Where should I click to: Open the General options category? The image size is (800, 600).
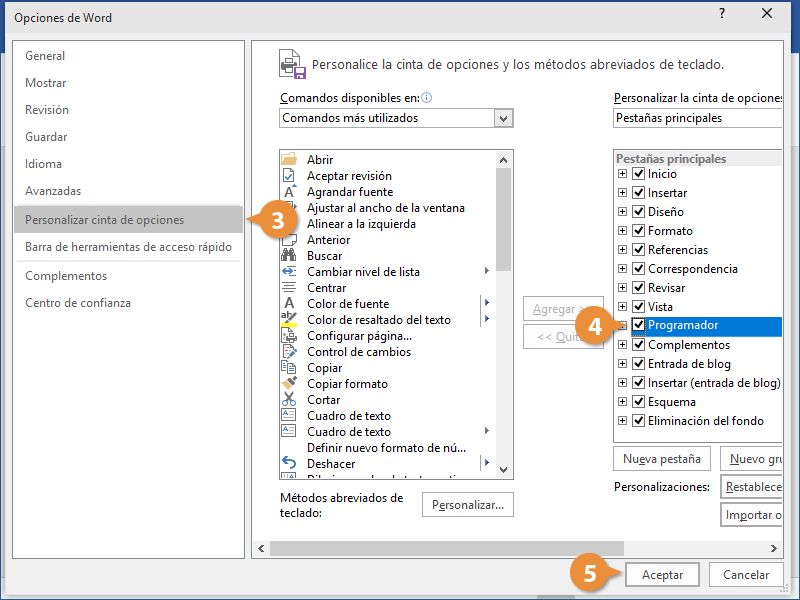(x=45, y=57)
